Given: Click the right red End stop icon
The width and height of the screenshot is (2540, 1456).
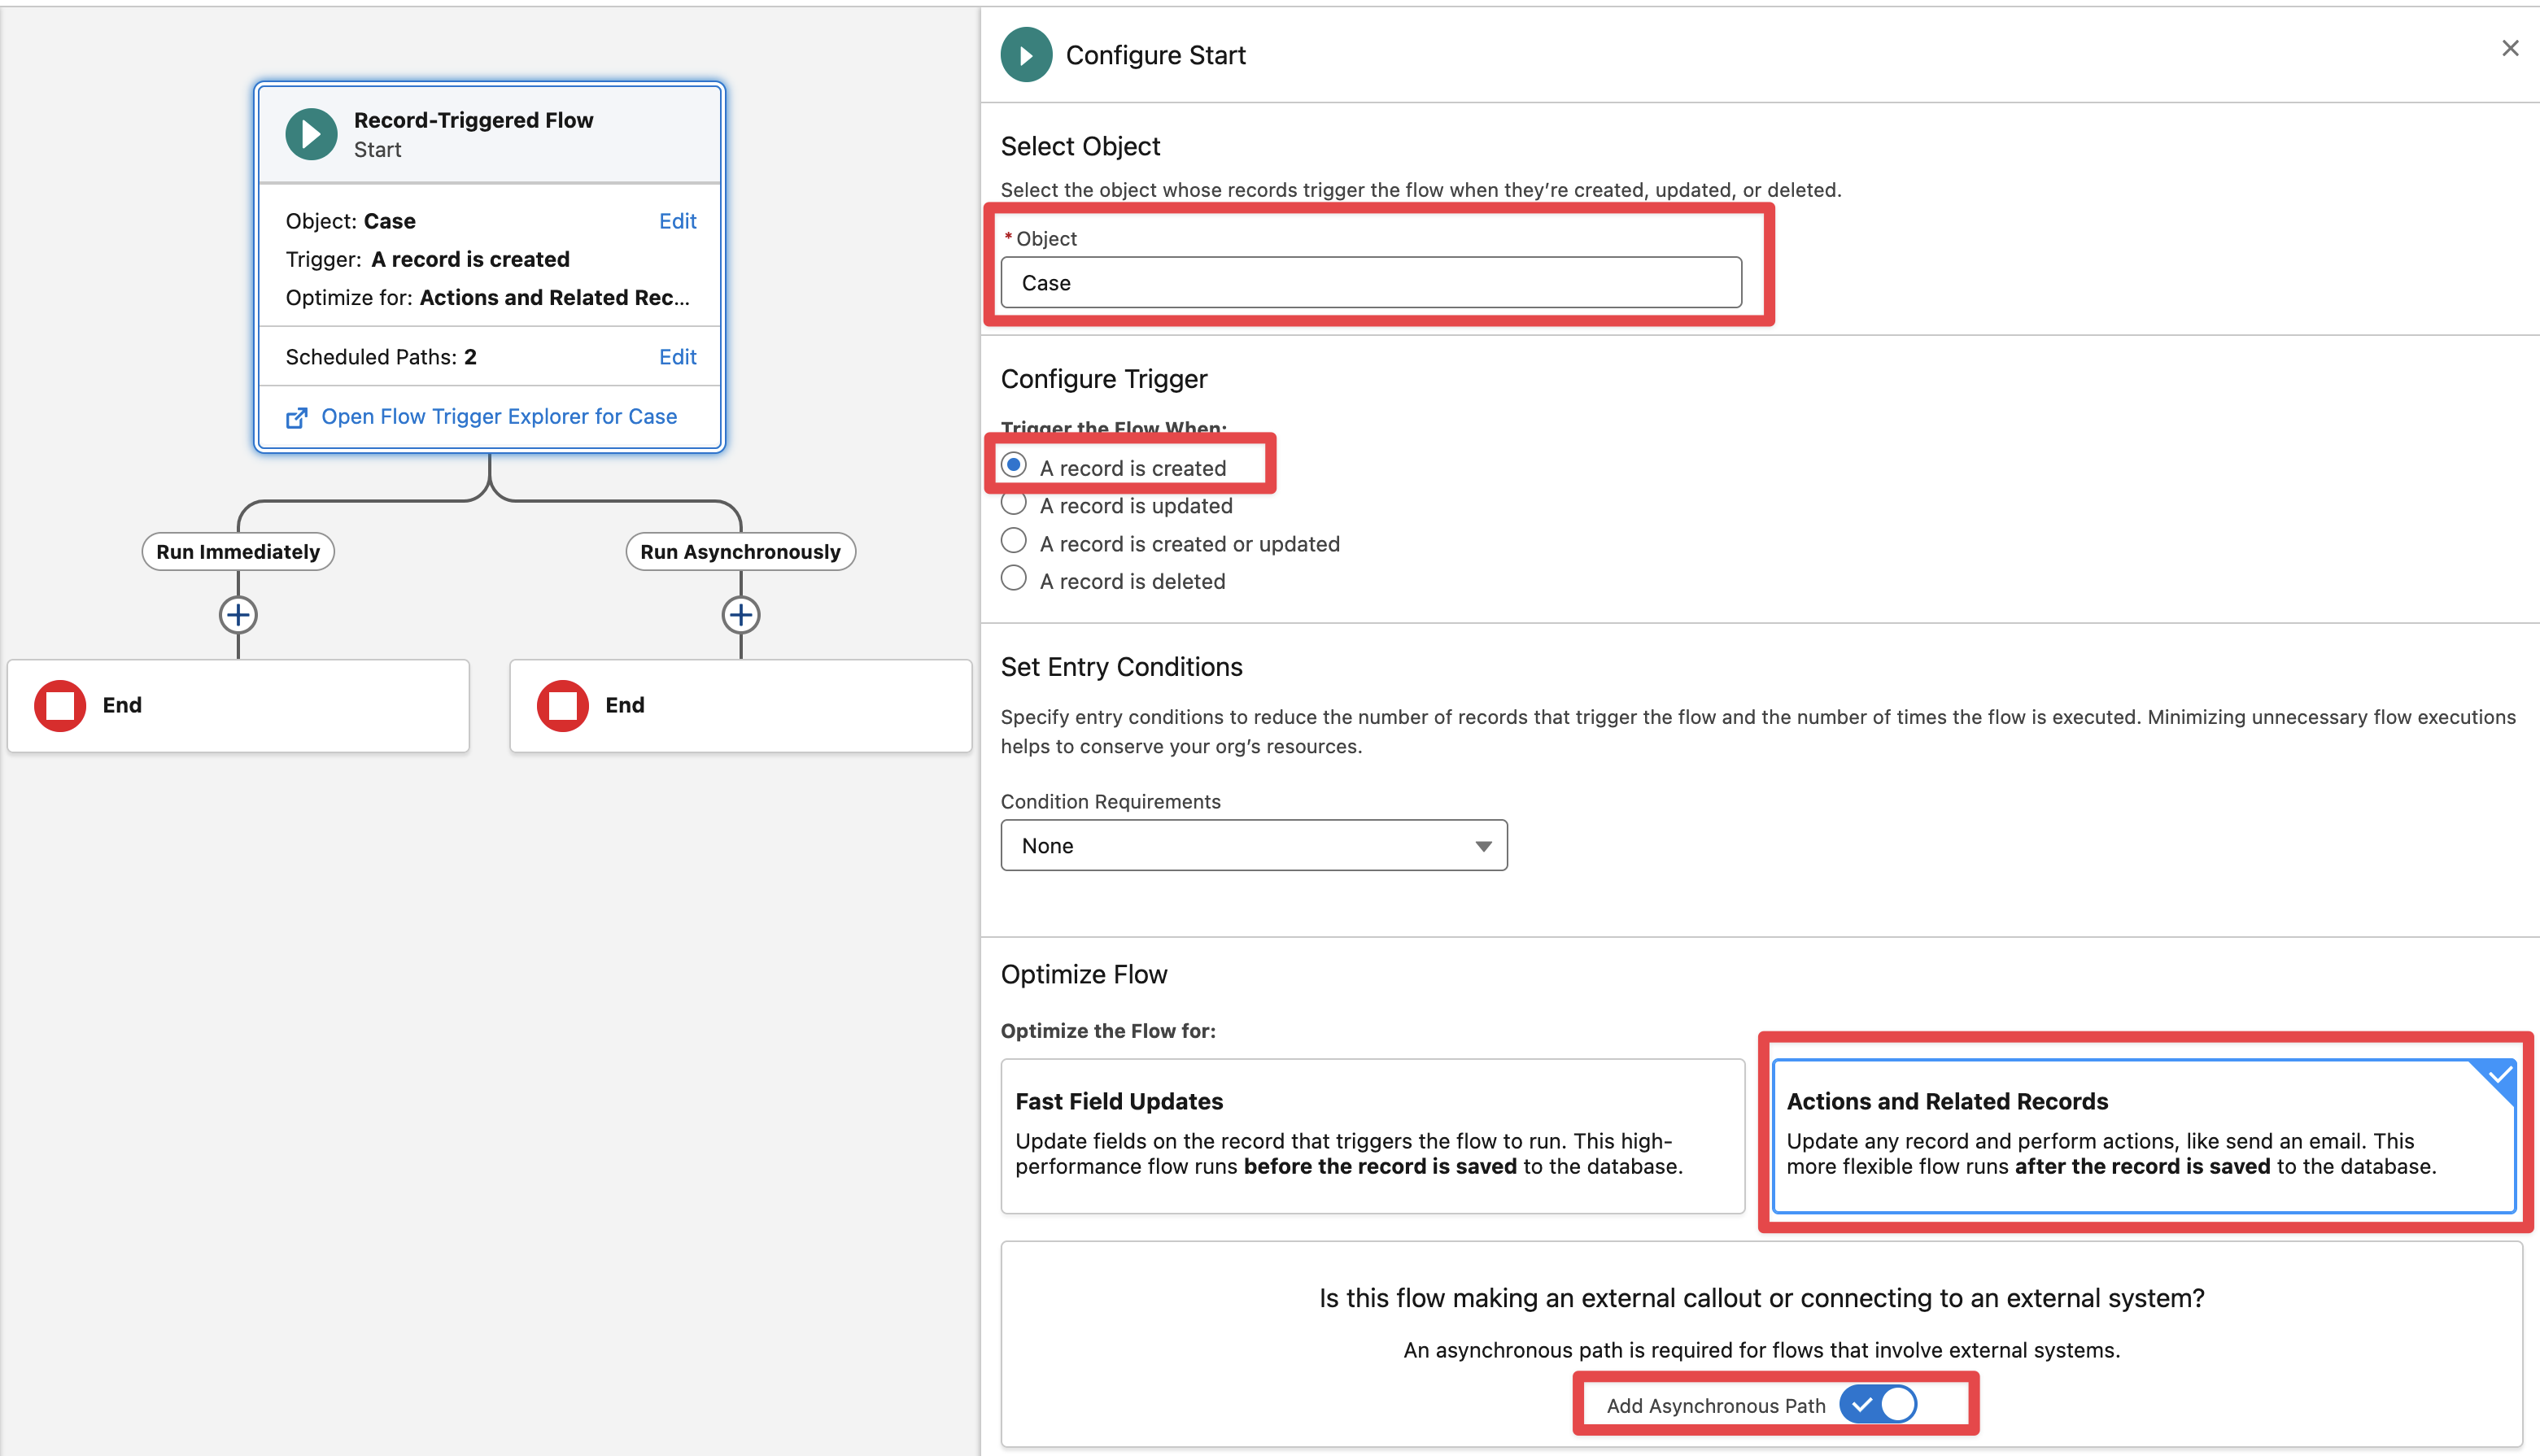Looking at the screenshot, I should coord(563,705).
